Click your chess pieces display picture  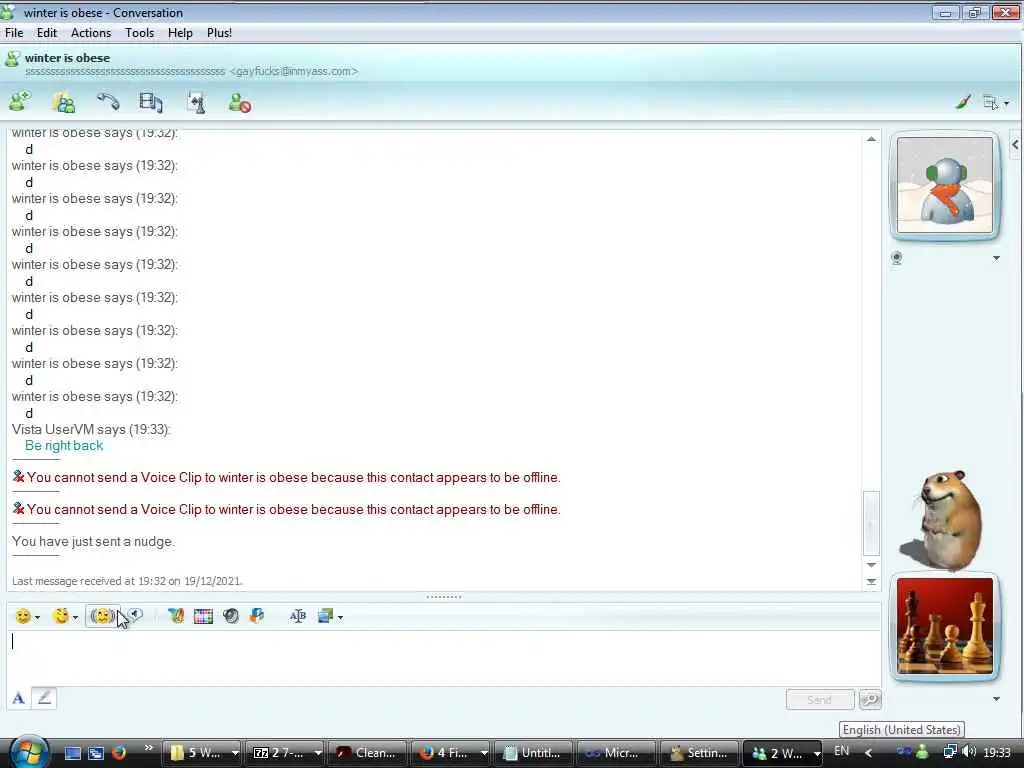(945, 626)
